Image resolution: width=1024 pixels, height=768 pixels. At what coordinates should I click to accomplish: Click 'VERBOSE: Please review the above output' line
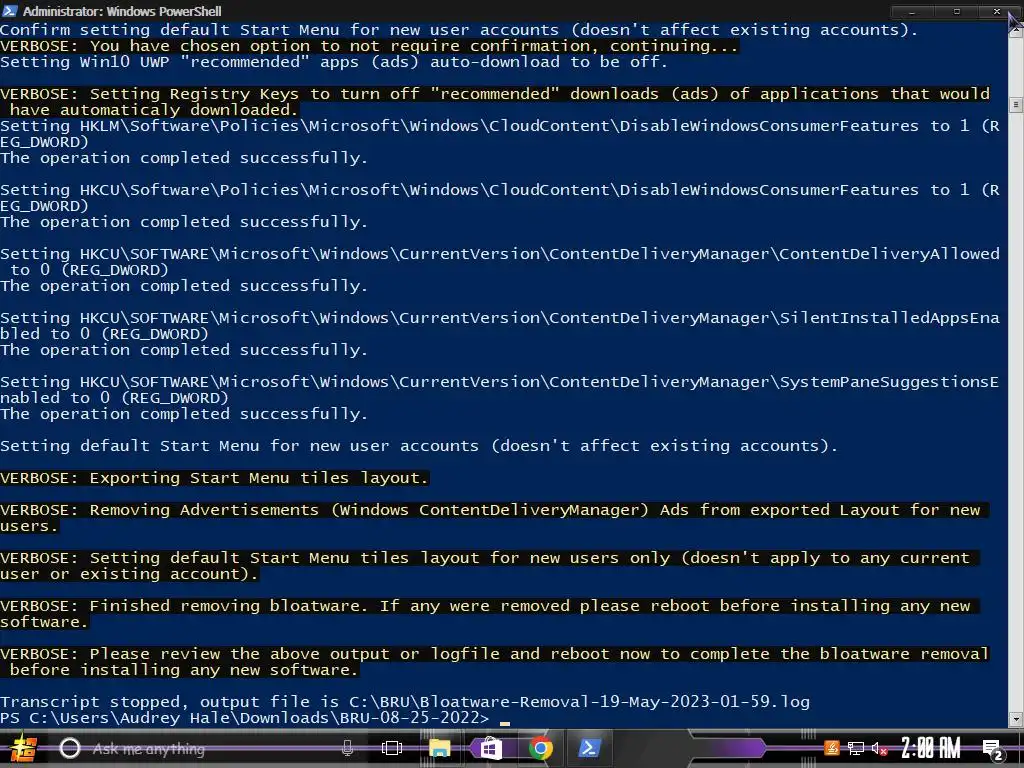coord(494,662)
